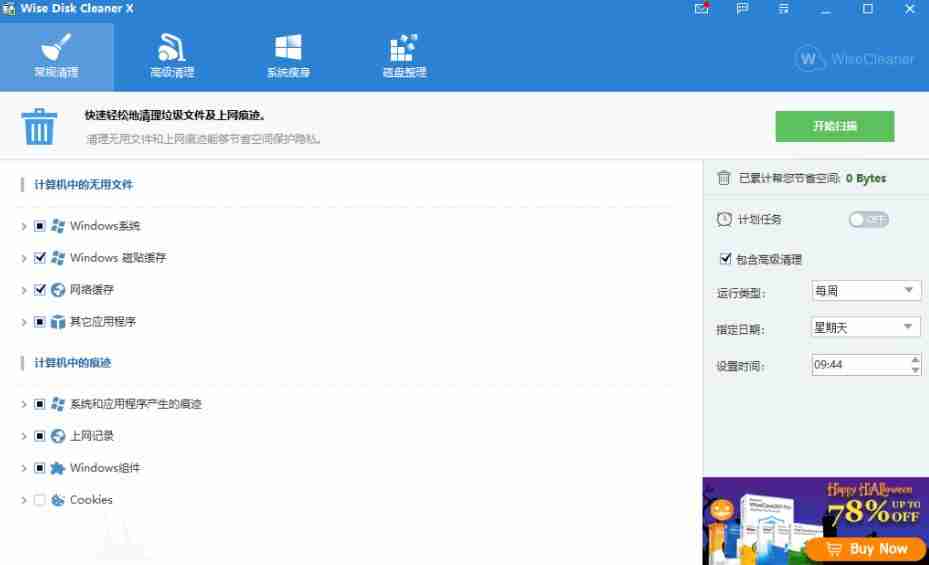The height and width of the screenshot is (565, 929).
Task: Expand the Cookies tree node
Action: (24, 500)
